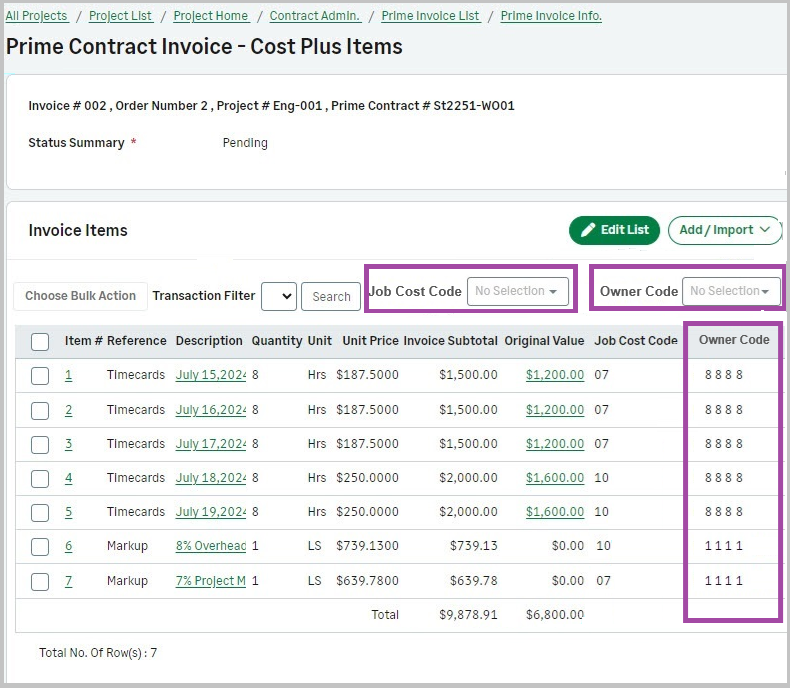Open item number 7 link

(x=69, y=581)
